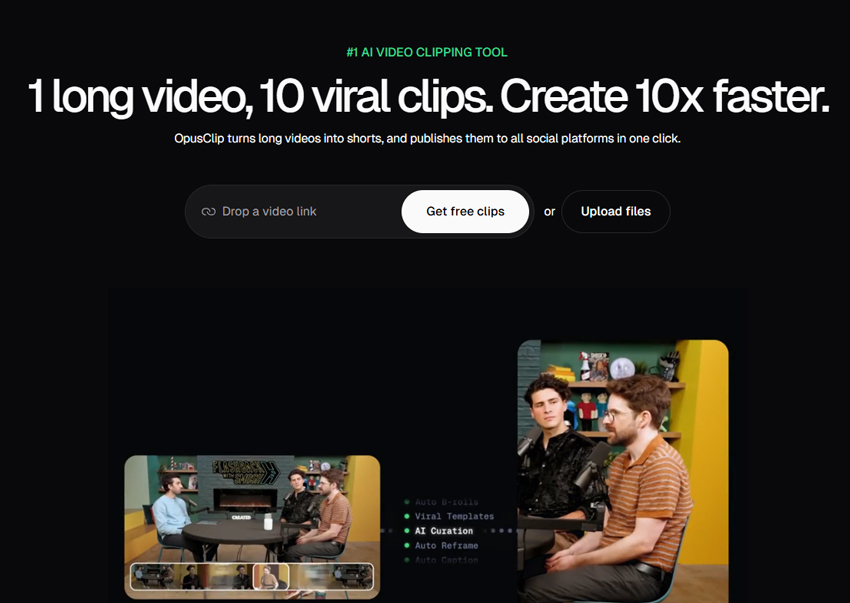Click the link chain icon in input
This screenshot has height=603, width=850.
208,211
